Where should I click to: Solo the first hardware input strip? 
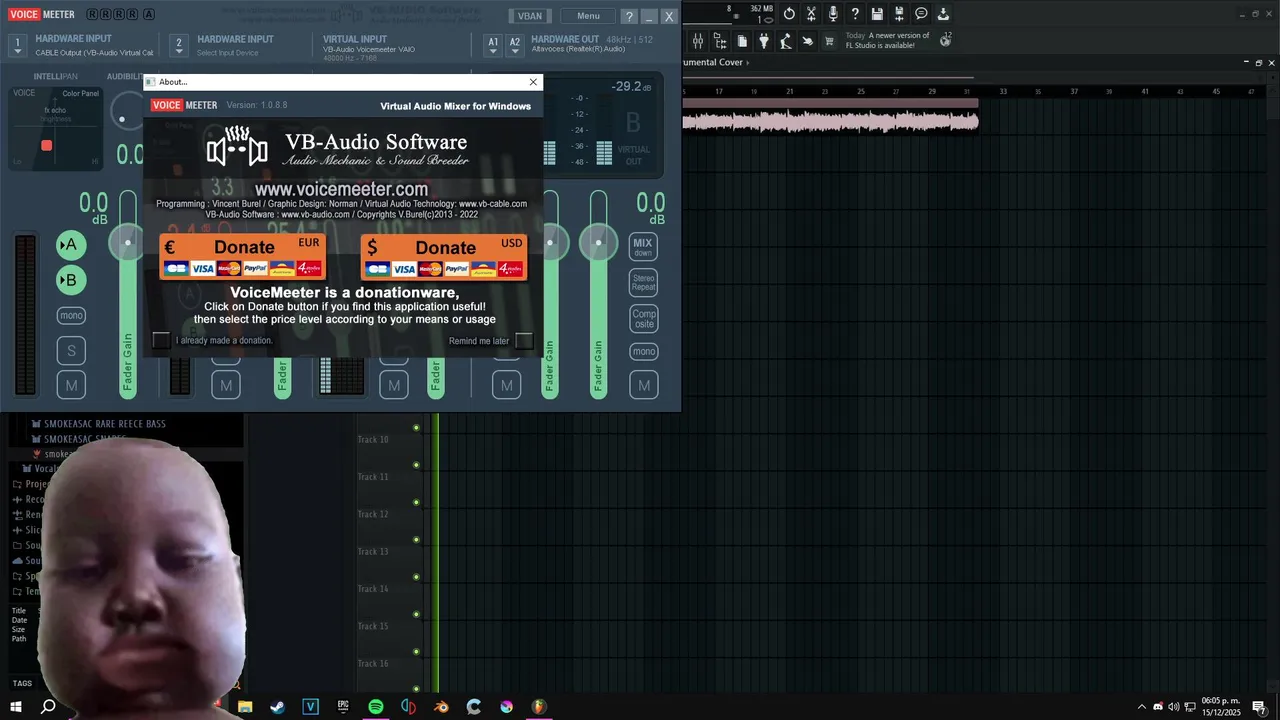pos(71,351)
